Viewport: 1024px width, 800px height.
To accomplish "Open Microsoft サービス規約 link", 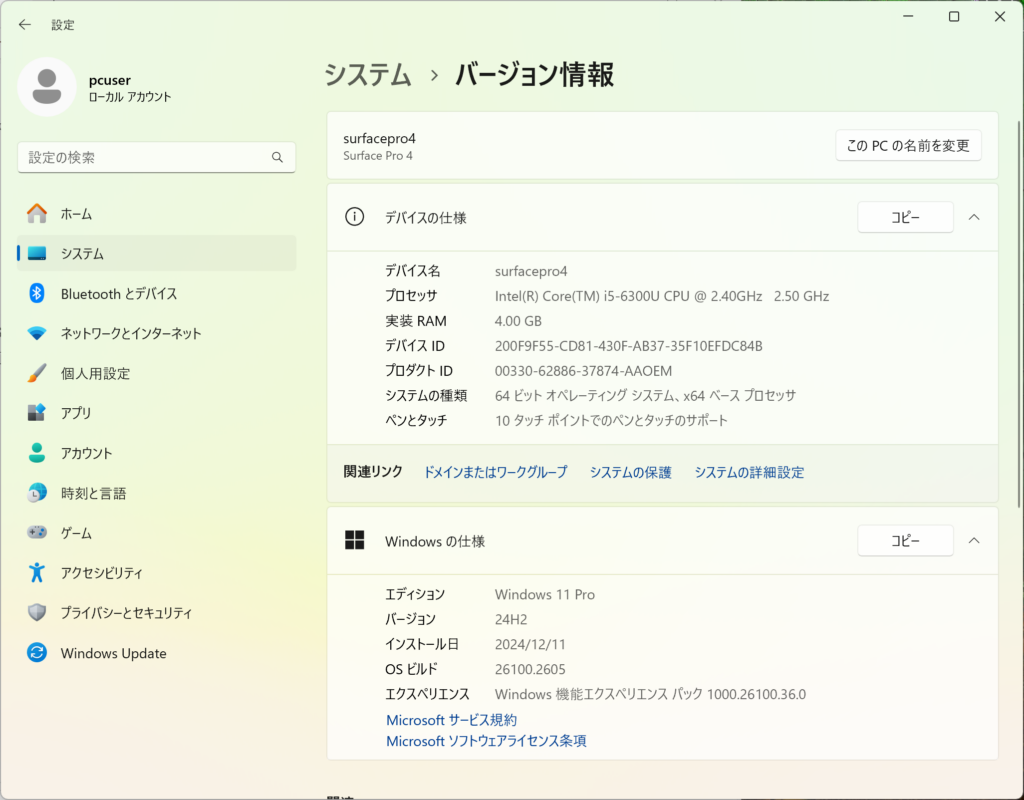I will [x=451, y=720].
